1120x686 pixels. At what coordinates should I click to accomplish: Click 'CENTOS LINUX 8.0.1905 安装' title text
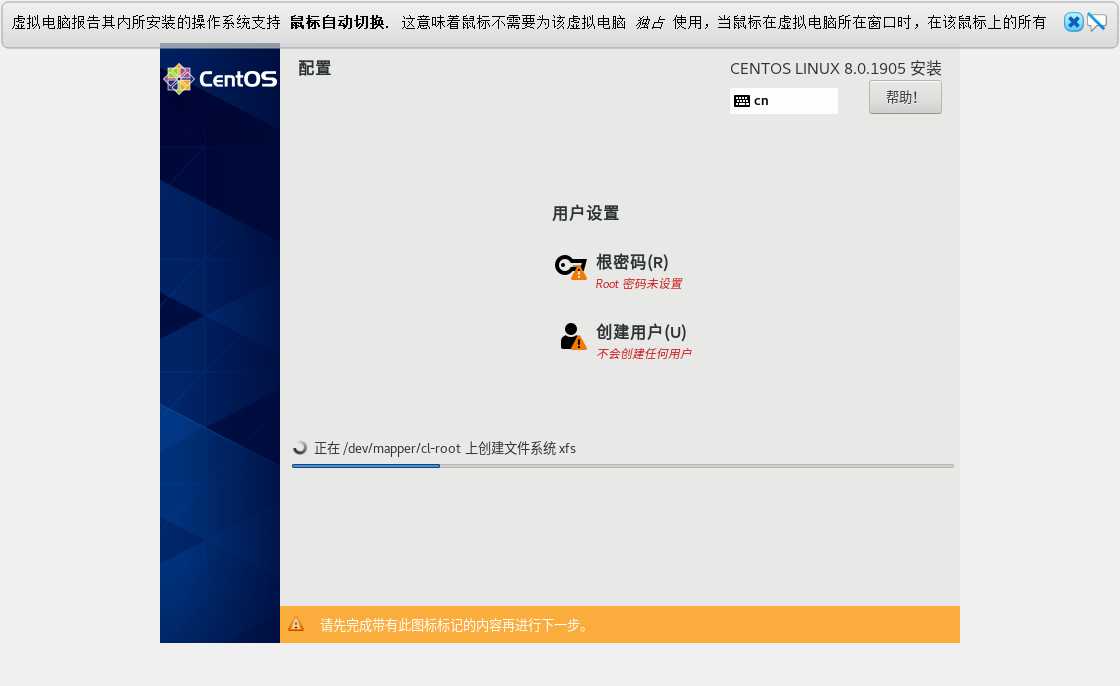tap(836, 69)
